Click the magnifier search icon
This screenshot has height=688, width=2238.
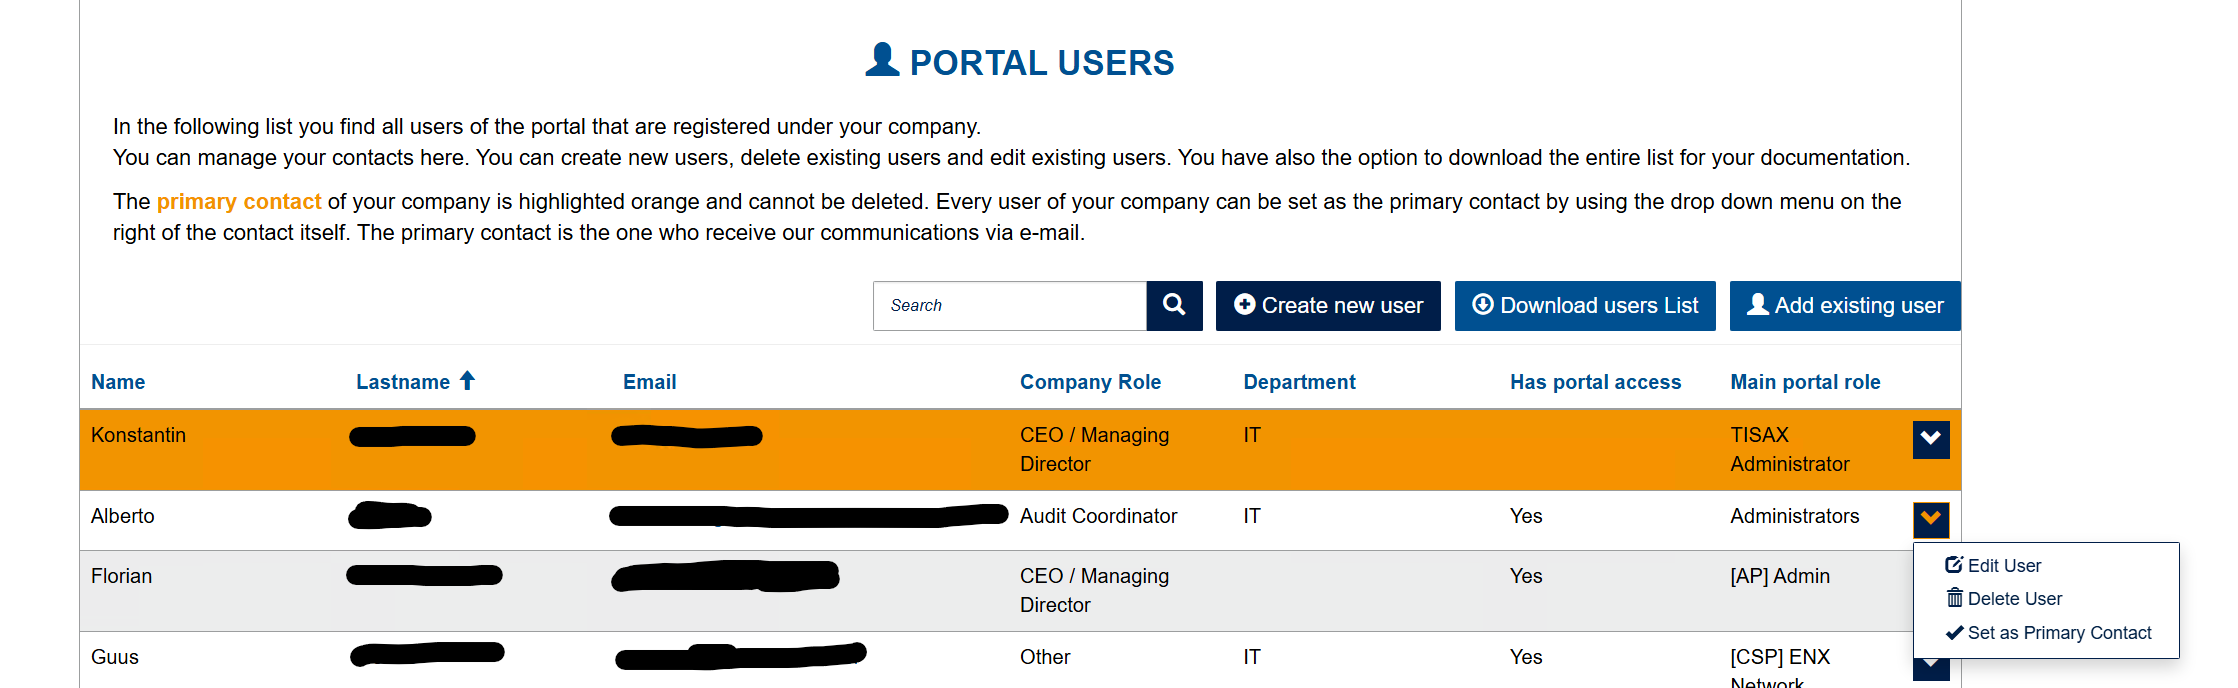[1173, 305]
